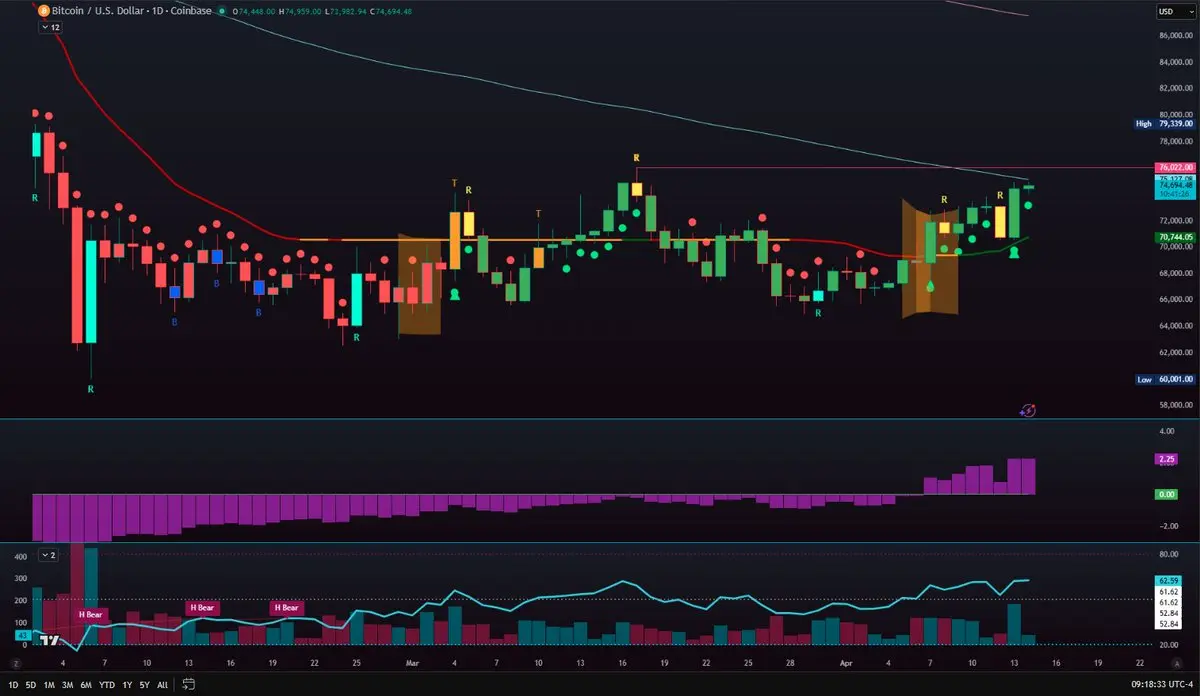Click the 86,000.00 price axis level
This screenshot has height=696, width=1200.
coord(1177,36)
